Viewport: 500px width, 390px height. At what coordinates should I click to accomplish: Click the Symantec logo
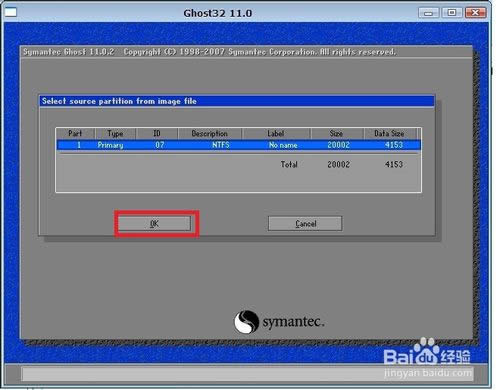pyautogui.click(x=279, y=322)
